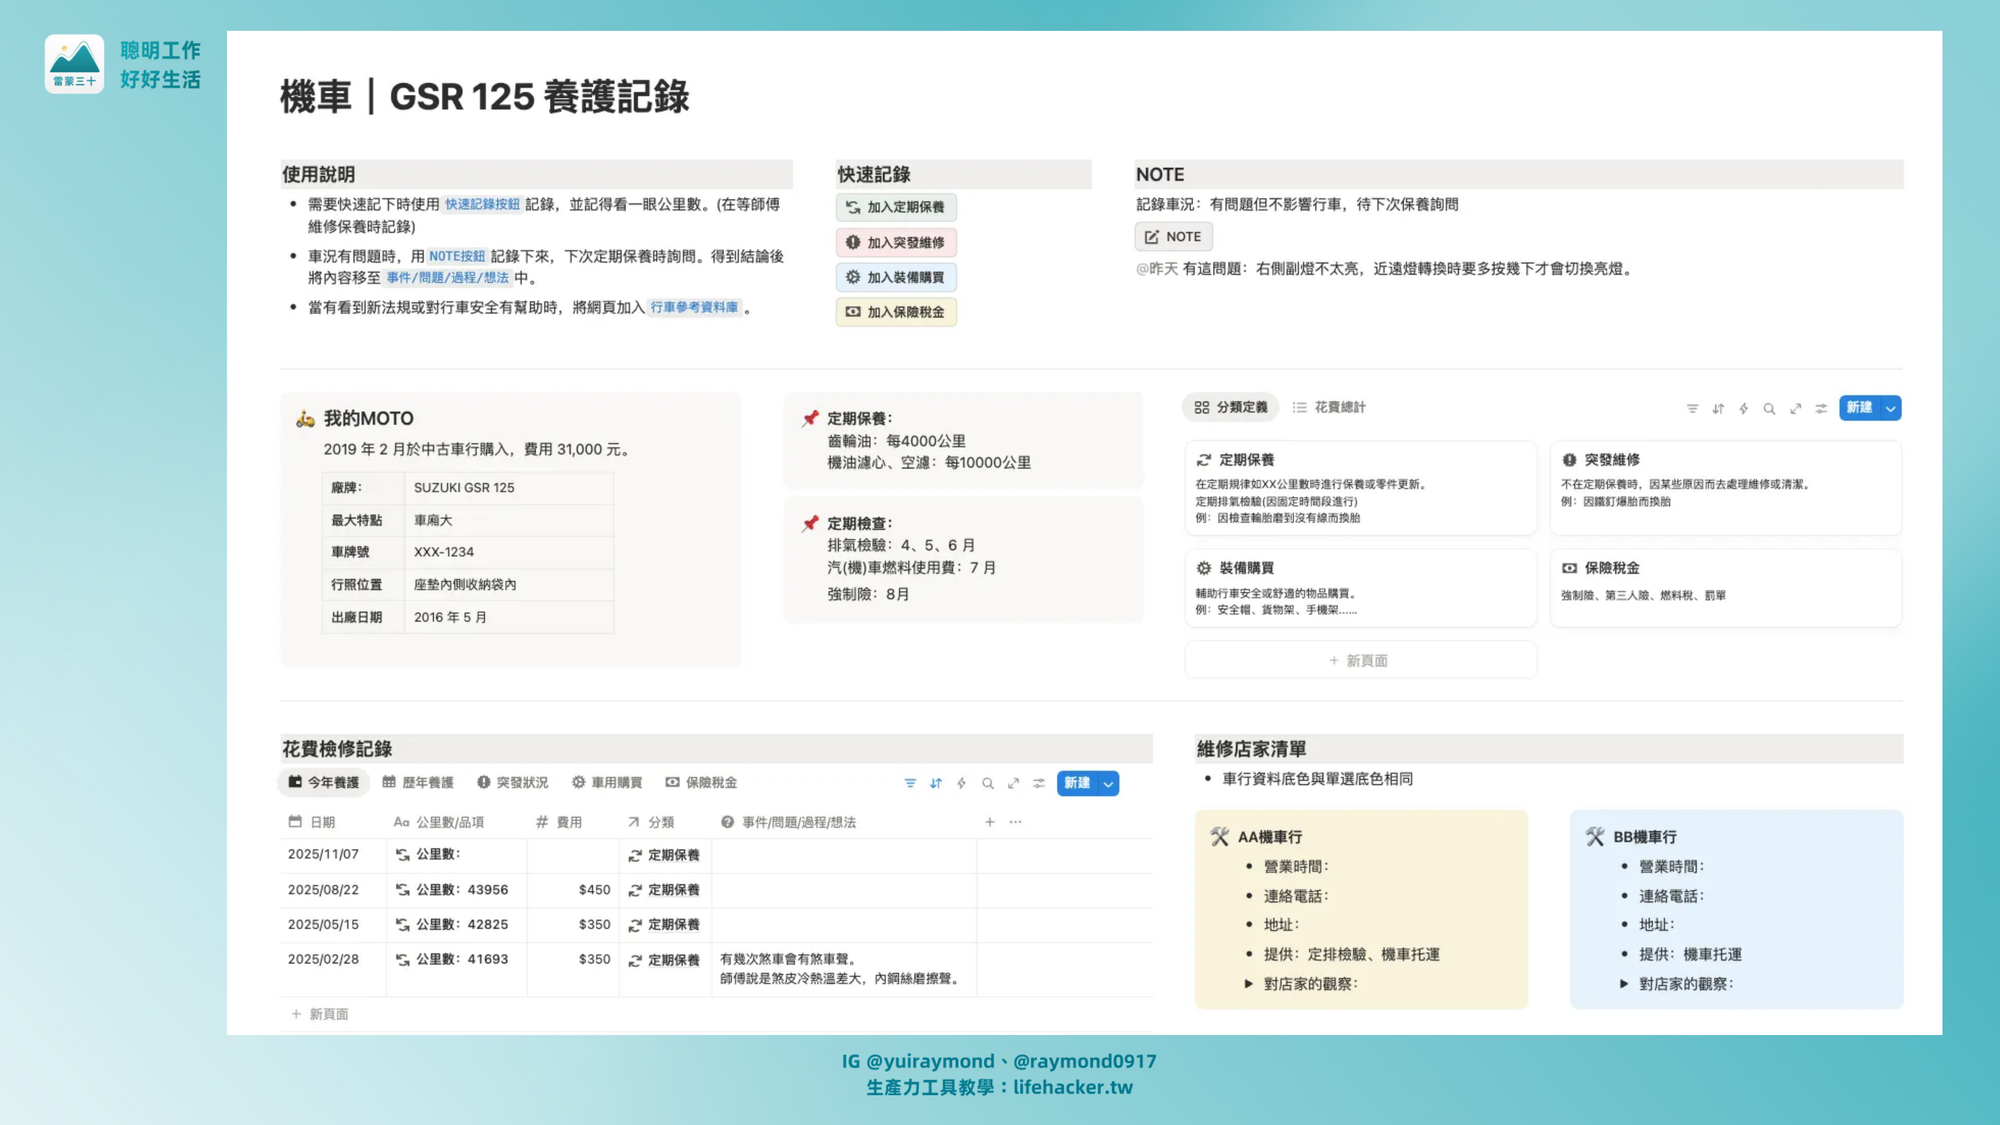Click the NOTE button under 記錄車況

(x=1173, y=236)
